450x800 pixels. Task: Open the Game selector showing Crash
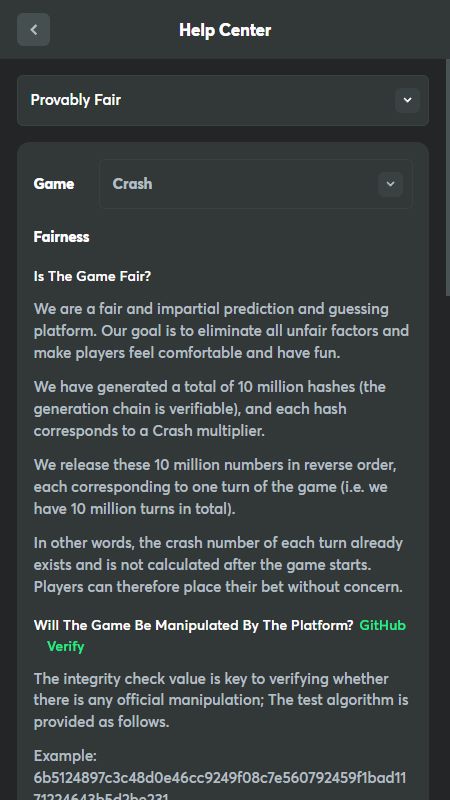tap(256, 184)
